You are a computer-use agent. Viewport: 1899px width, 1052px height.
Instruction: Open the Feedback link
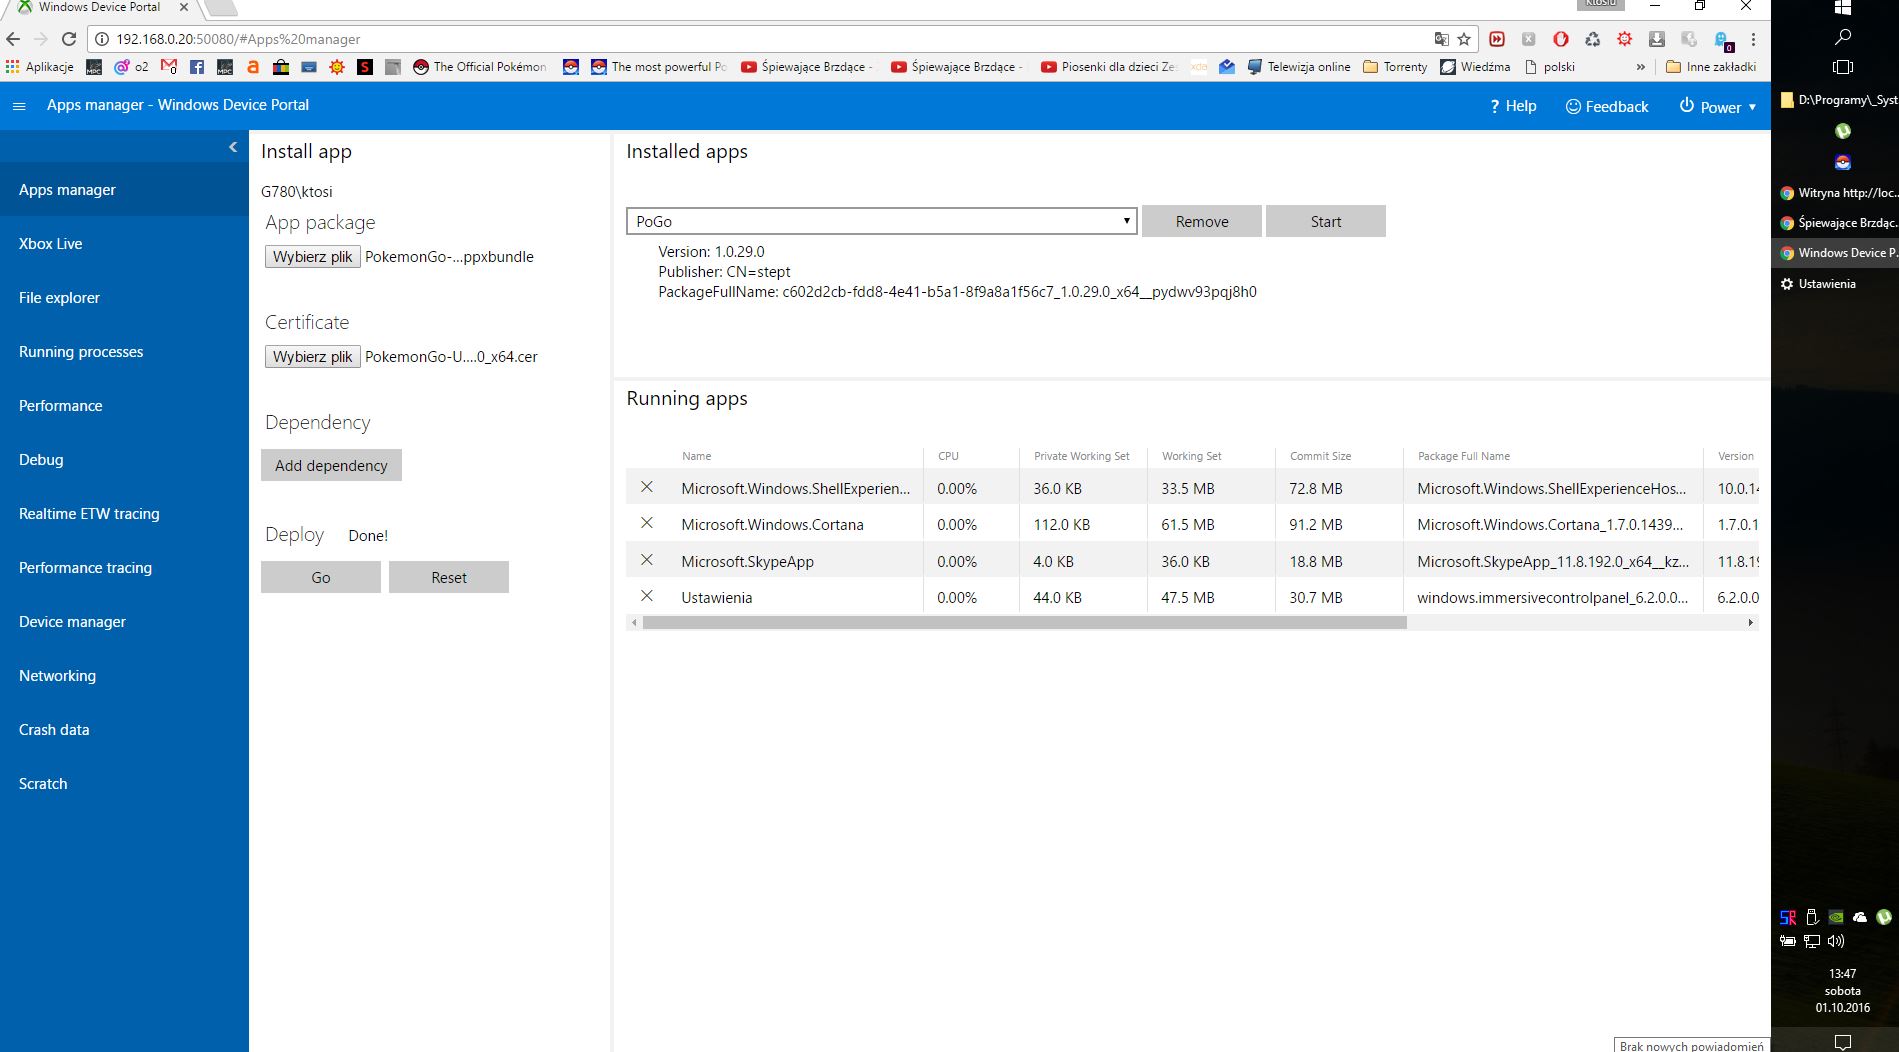click(x=1607, y=106)
